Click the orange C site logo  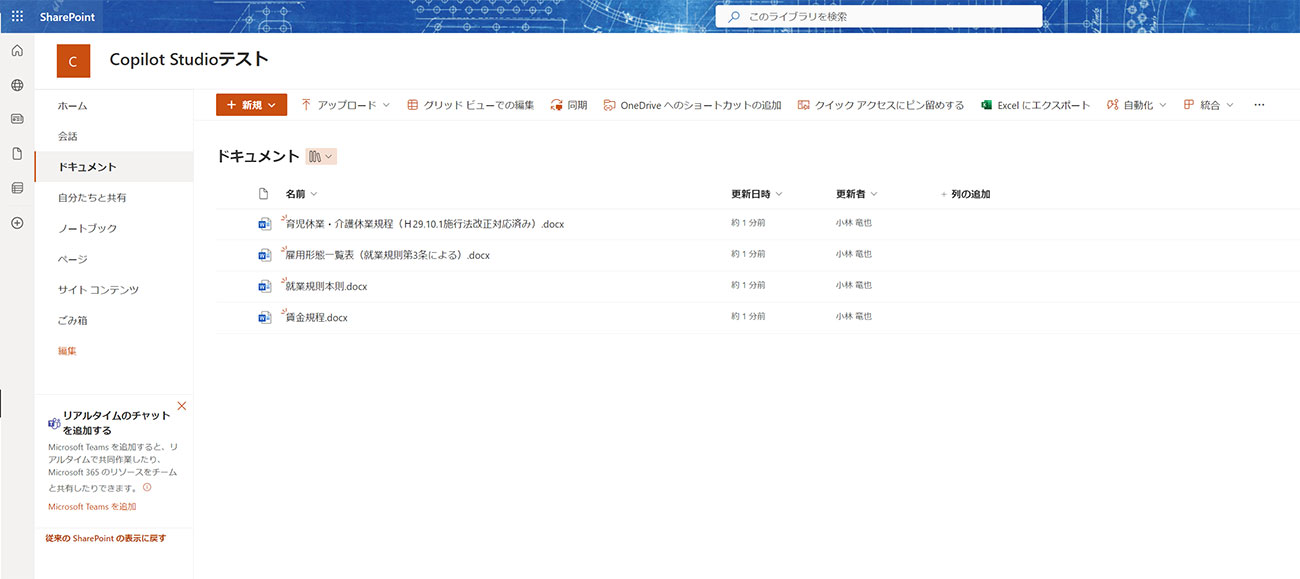point(73,61)
